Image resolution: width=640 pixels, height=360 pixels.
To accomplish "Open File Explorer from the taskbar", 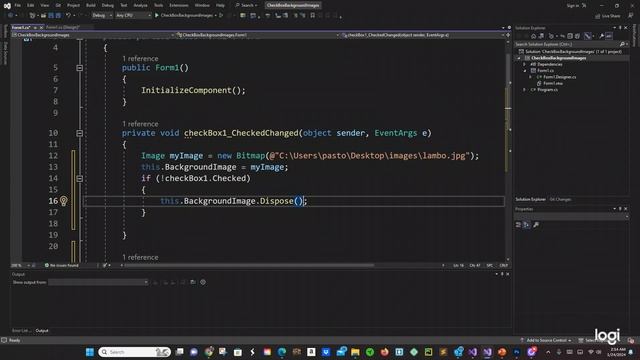I will [x=355, y=352].
